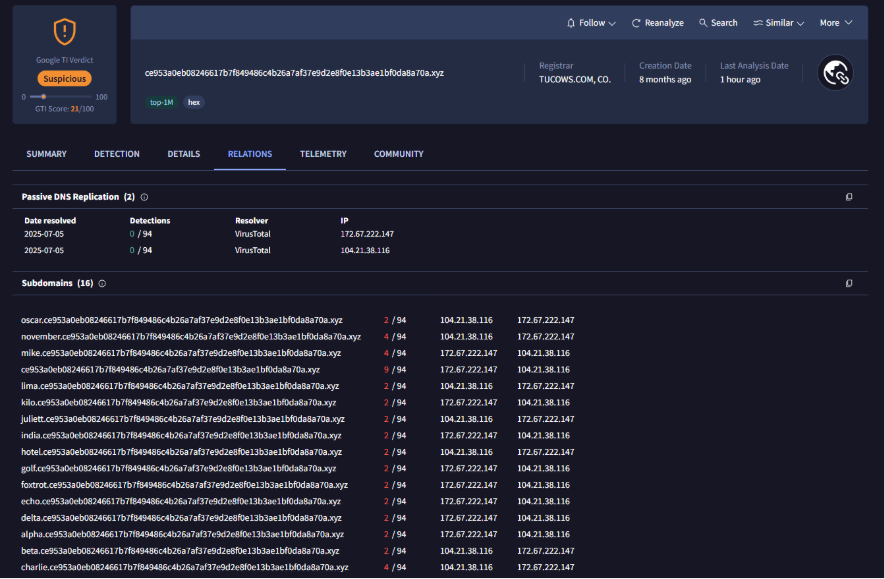Click IP 104.21.38.116 in Passive DNS
The width and height of the screenshot is (885, 579).
click(x=365, y=250)
